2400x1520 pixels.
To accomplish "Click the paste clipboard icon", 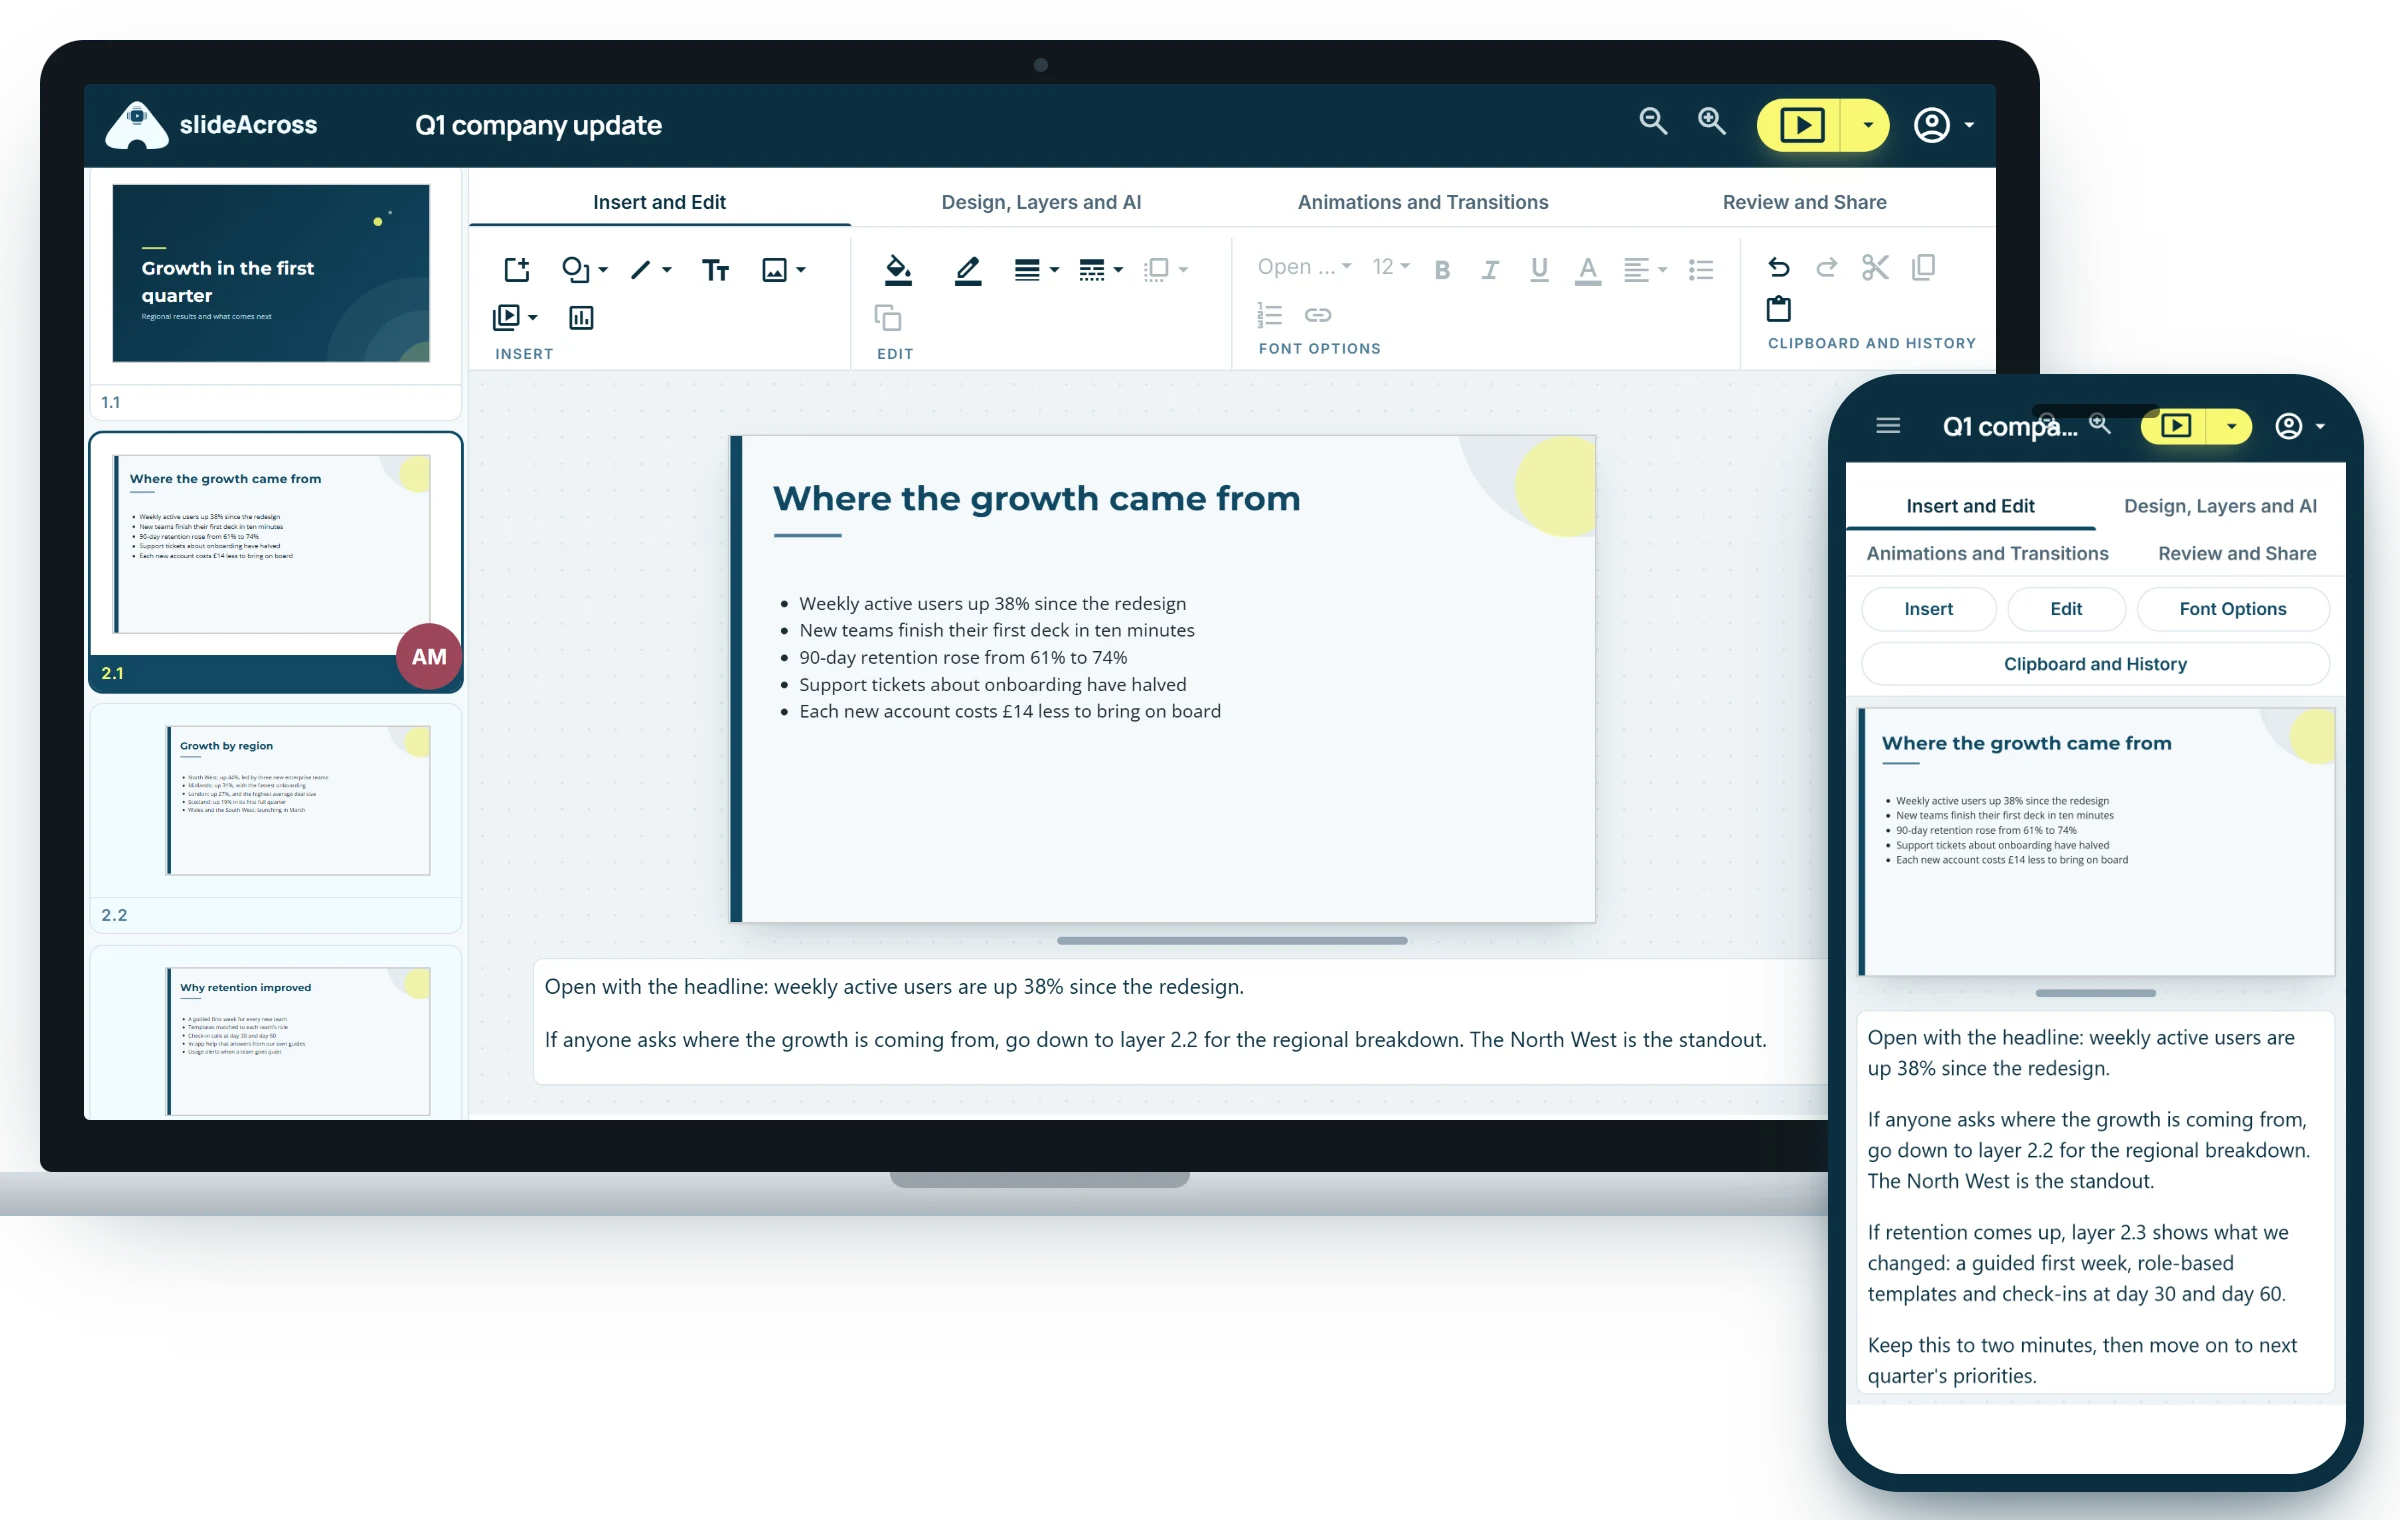I will click(1779, 309).
